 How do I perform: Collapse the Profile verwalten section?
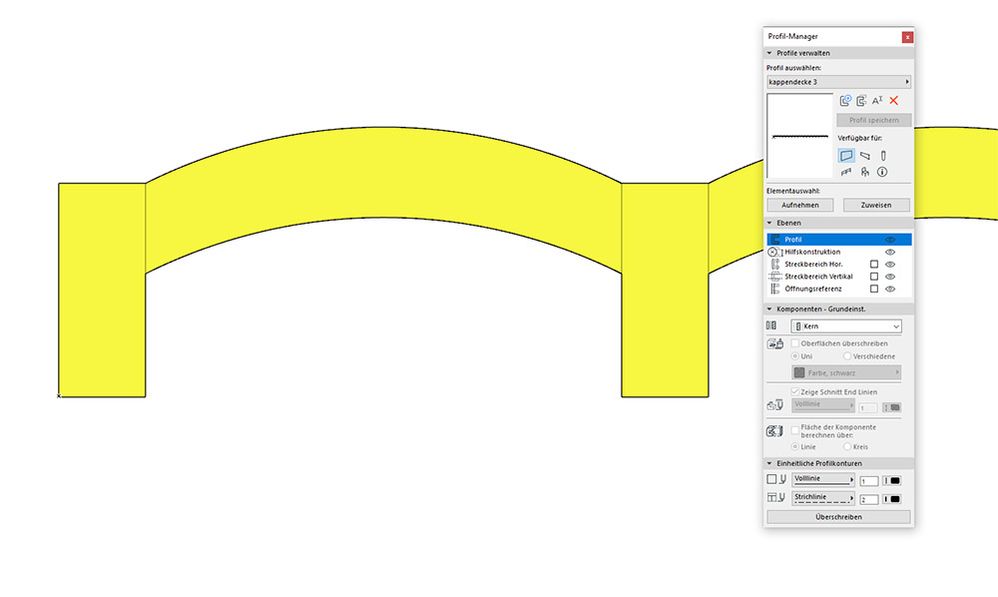(x=770, y=53)
